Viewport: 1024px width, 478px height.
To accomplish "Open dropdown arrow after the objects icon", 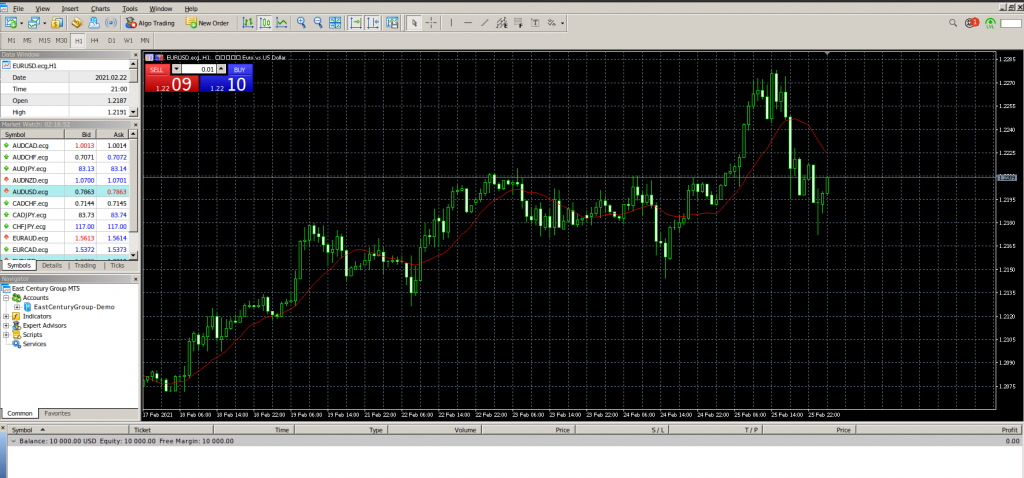I will tap(562, 23).
